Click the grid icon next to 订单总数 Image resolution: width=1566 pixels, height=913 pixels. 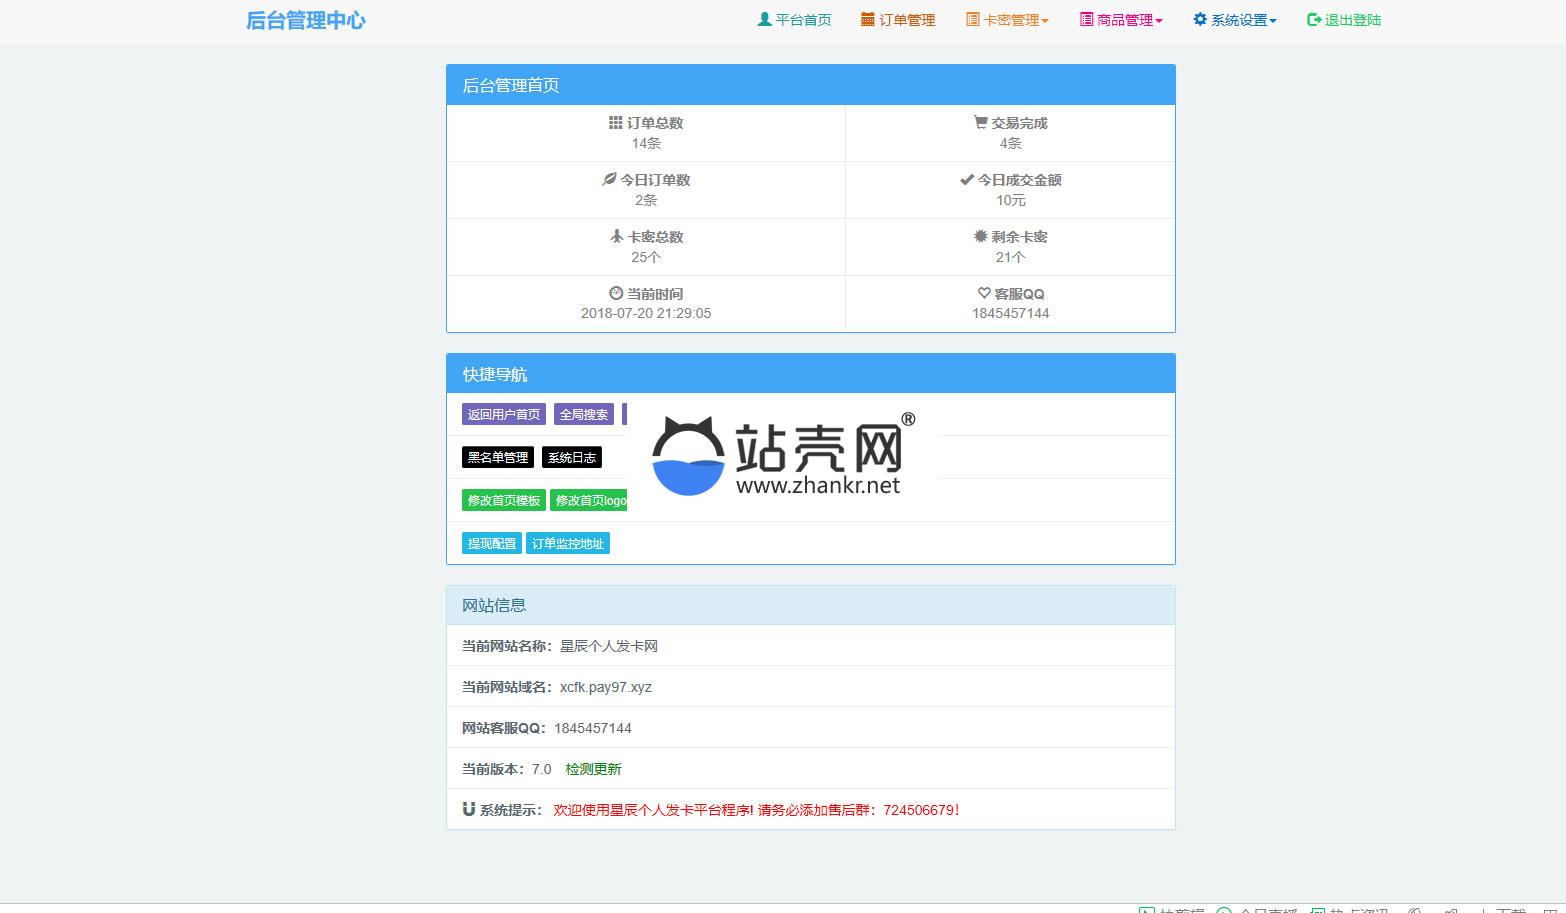[615, 123]
